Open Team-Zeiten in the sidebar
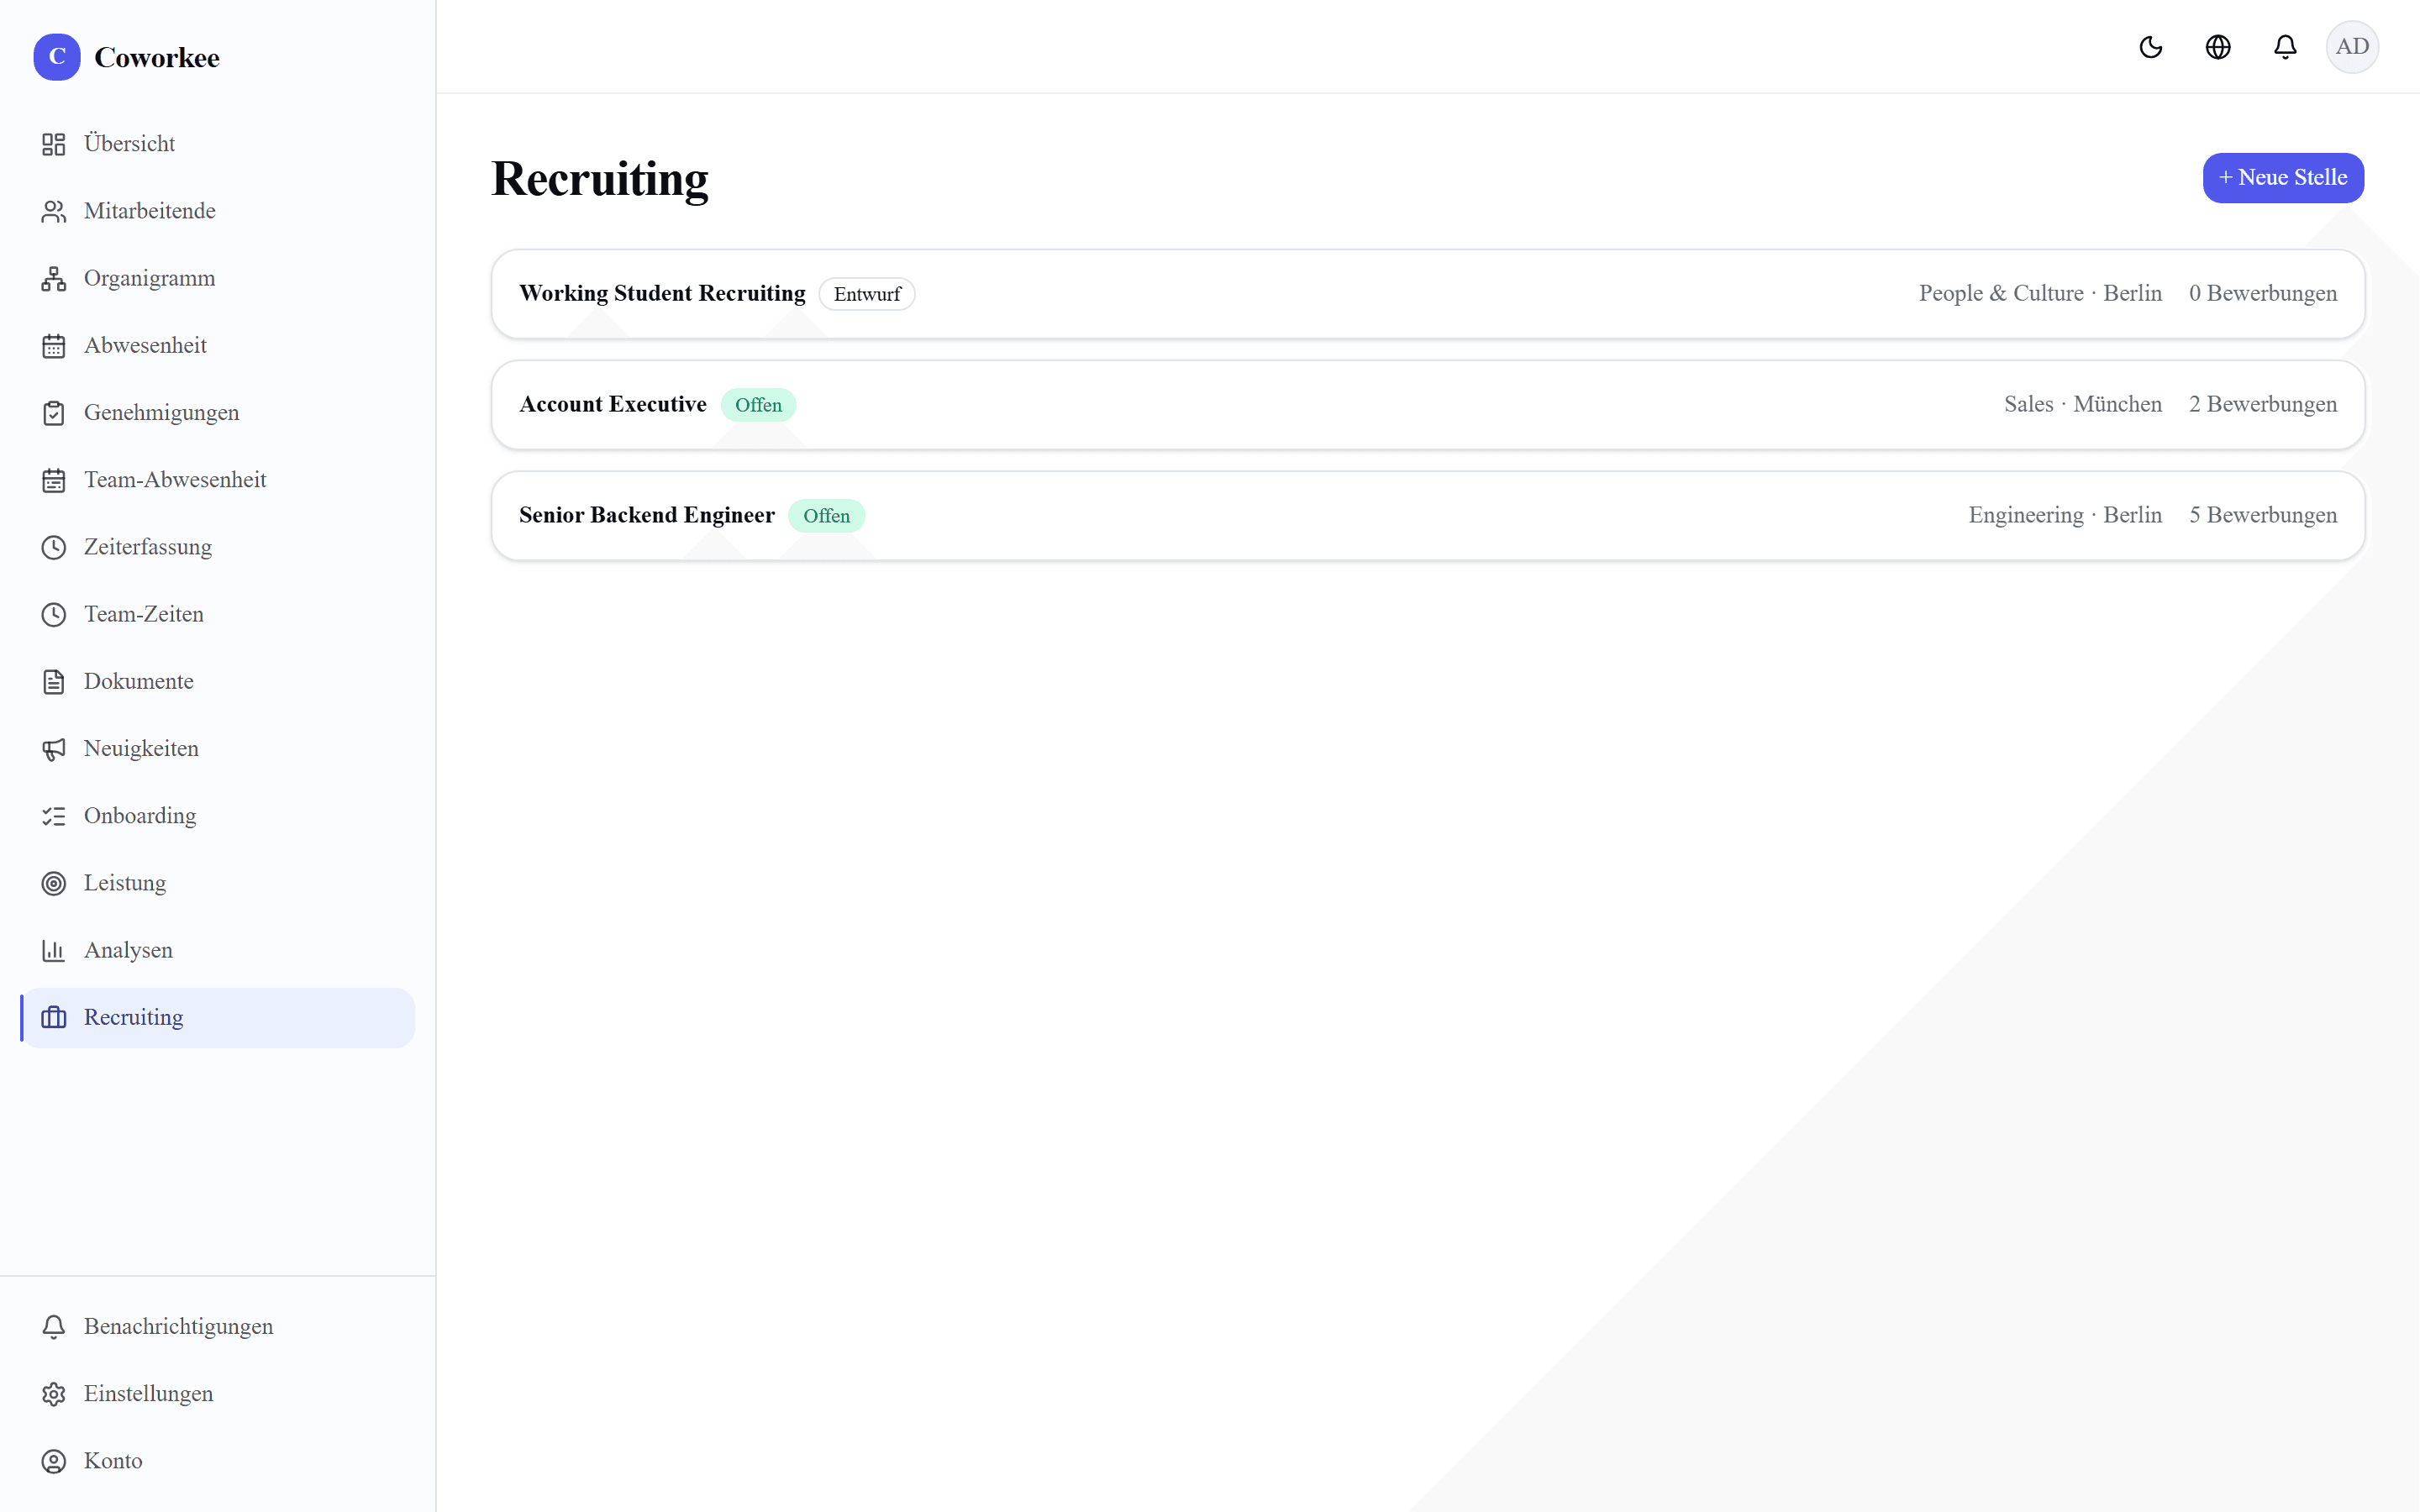The image size is (2420, 1512). click(218, 614)
